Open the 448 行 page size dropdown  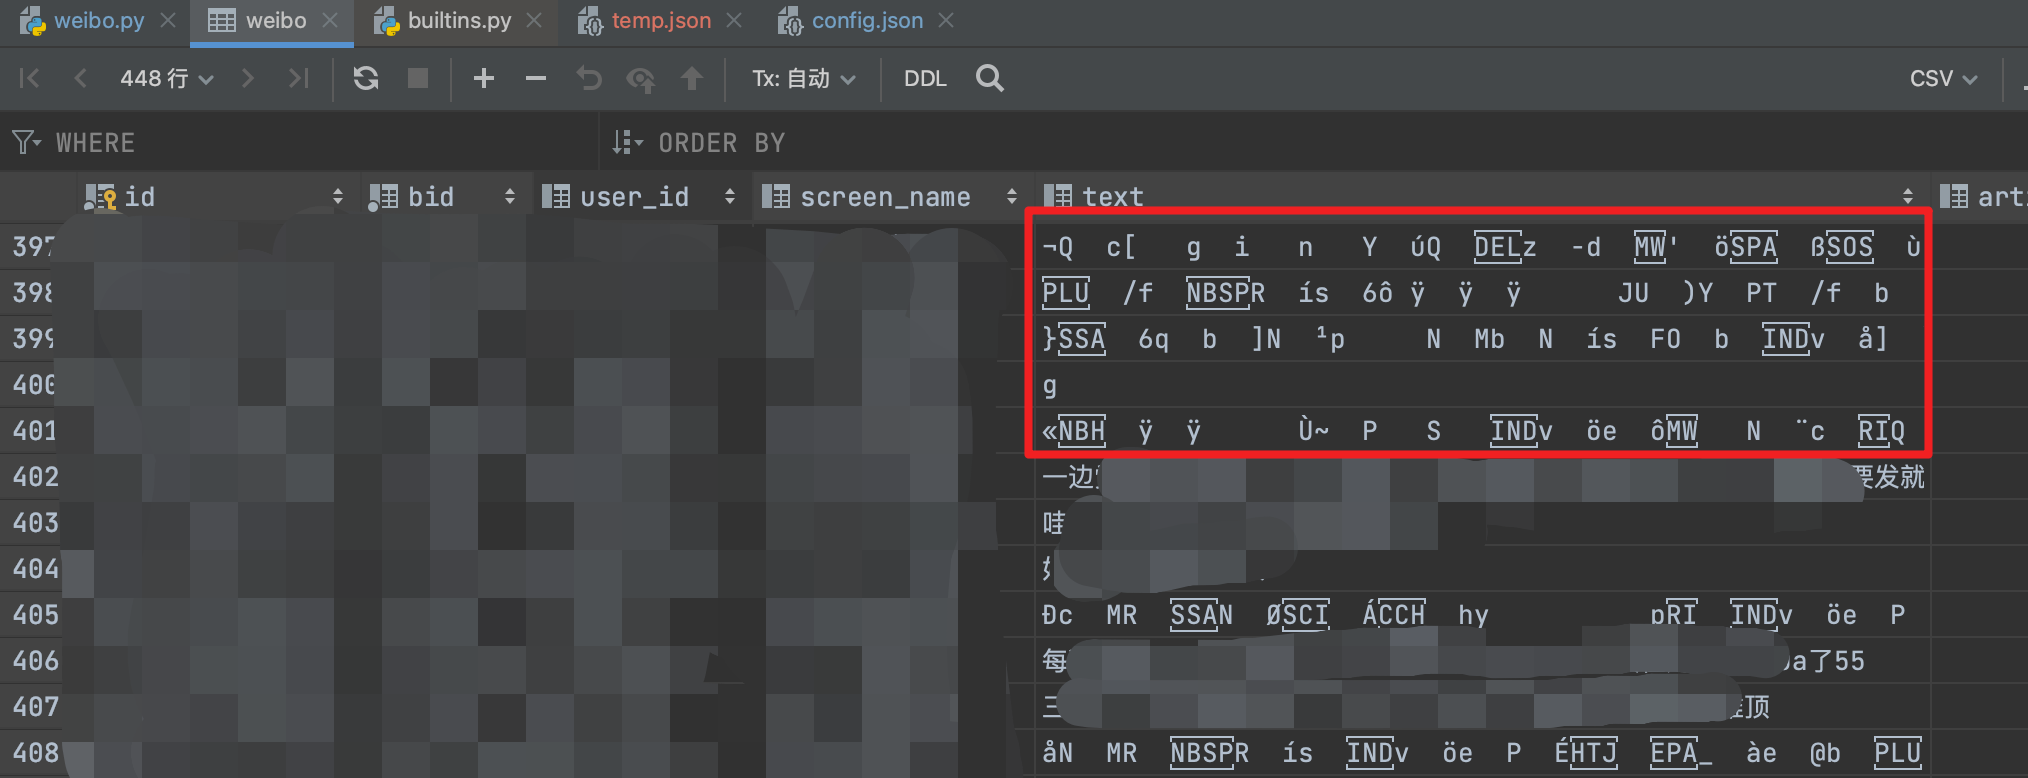point(166,78)
